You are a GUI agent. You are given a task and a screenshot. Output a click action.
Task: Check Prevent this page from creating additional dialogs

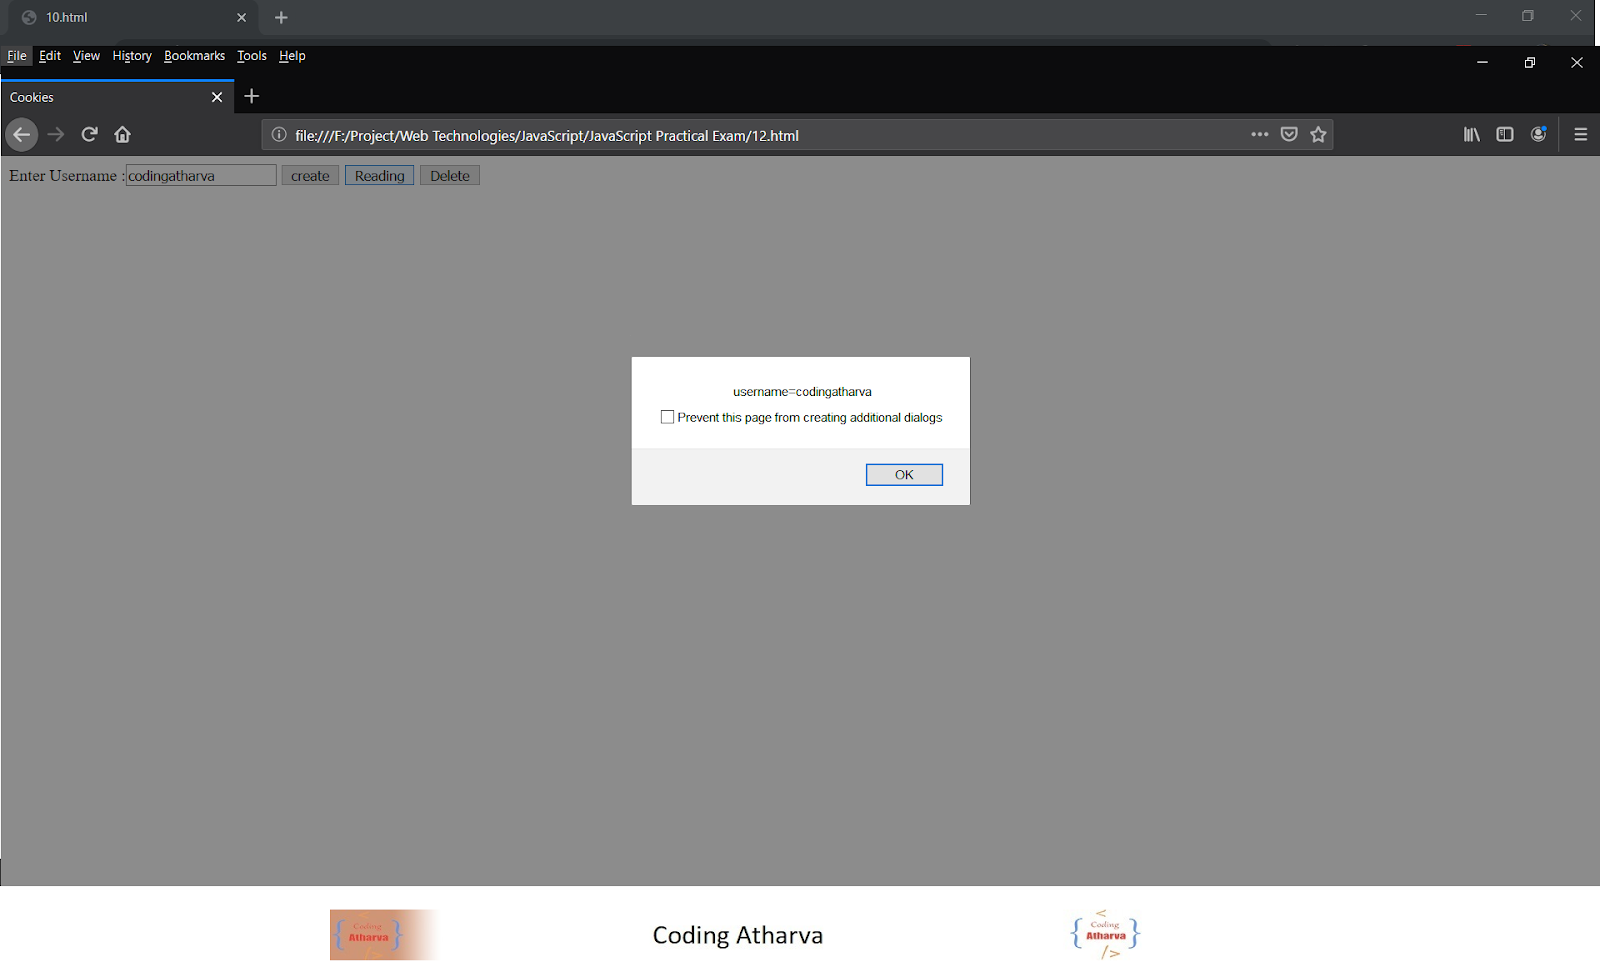coord(667,417)
